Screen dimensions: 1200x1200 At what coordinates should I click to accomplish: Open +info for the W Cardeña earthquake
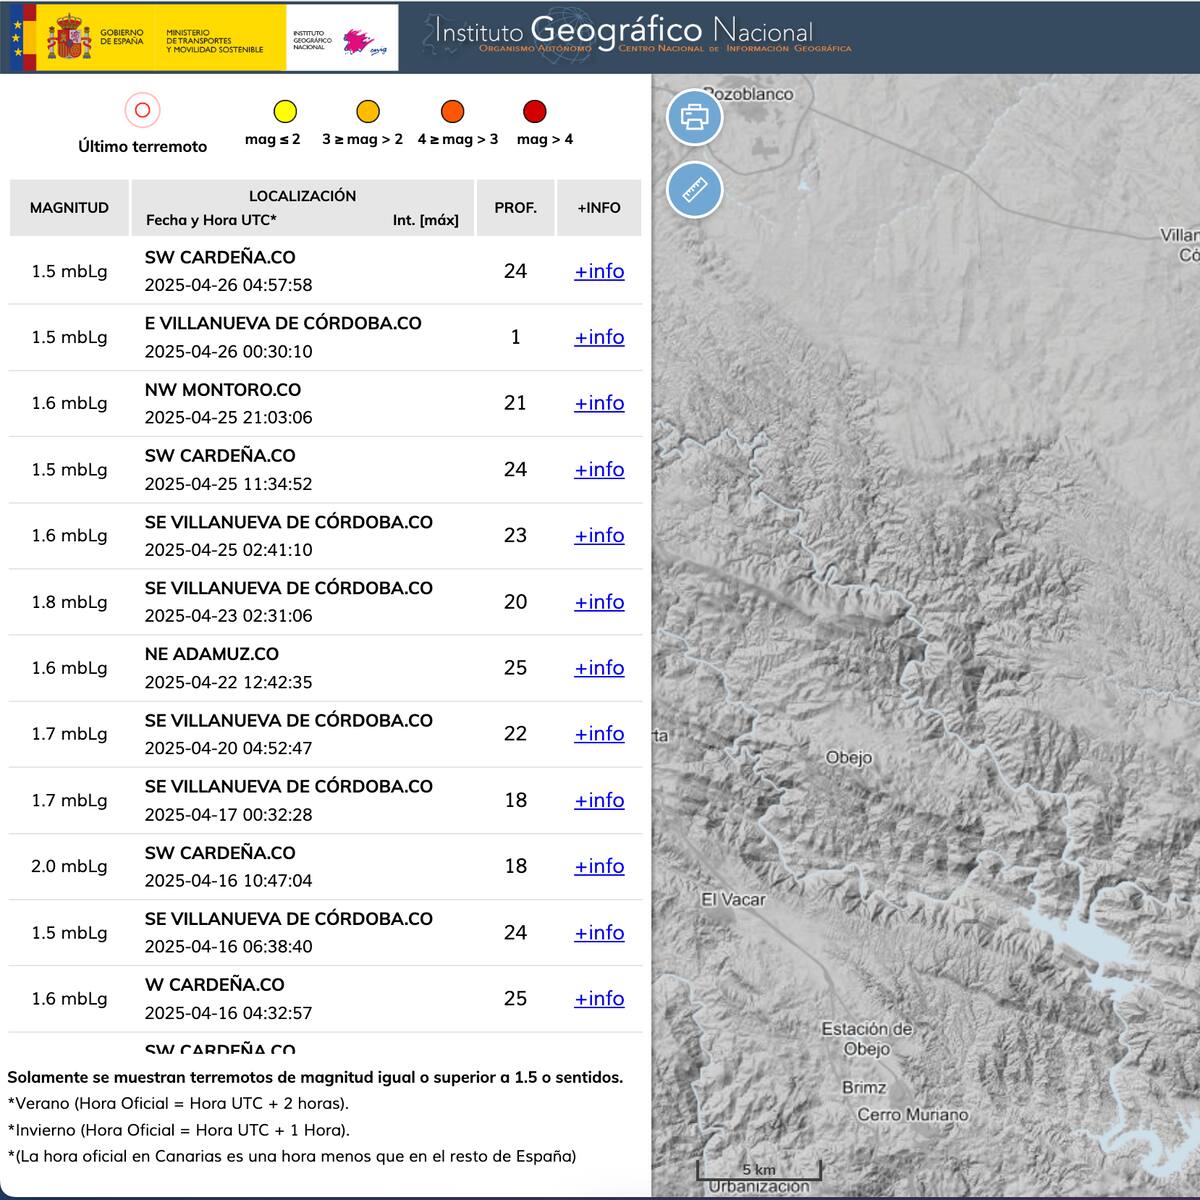point(599,998)
